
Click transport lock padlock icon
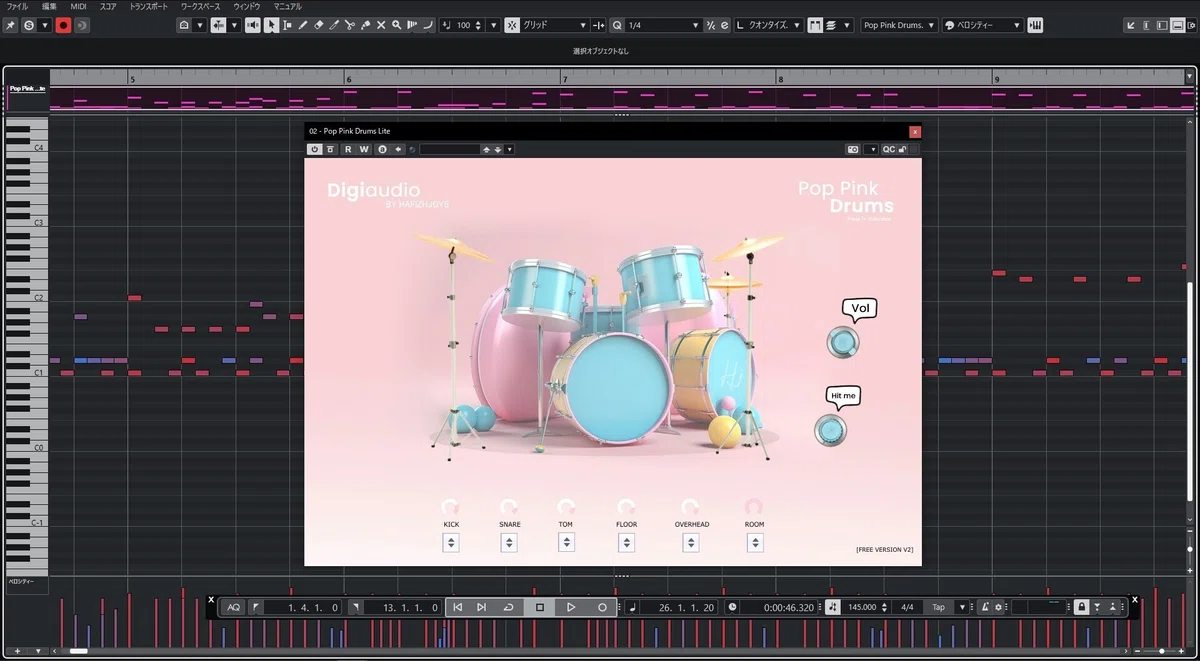[x=1081, y=607]
